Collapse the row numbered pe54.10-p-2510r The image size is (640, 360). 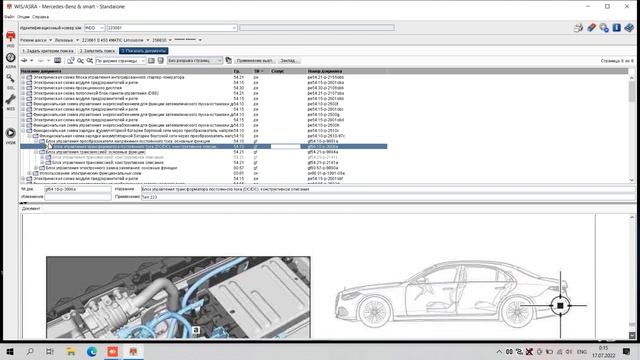tap(23, 131)
